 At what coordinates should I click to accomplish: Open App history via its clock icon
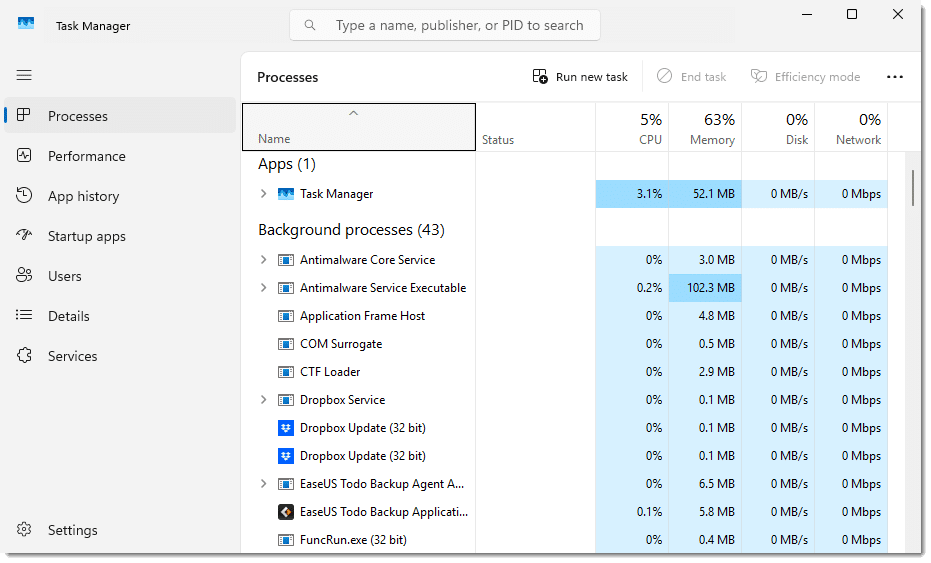24,195
